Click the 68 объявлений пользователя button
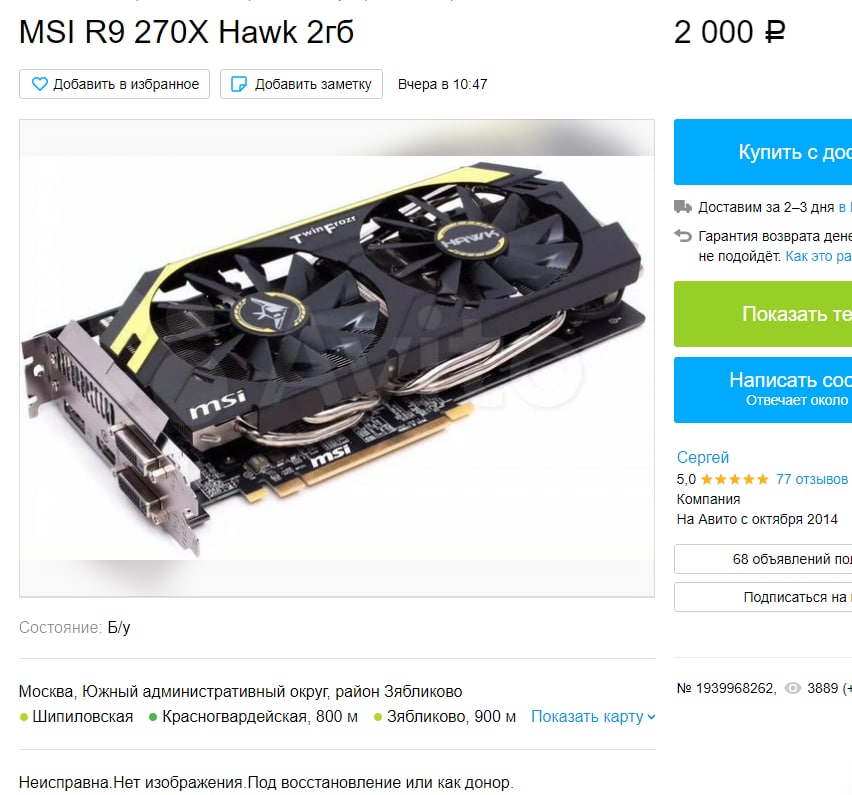Screen dimensions: 852x795 click(x=763, y=559)
